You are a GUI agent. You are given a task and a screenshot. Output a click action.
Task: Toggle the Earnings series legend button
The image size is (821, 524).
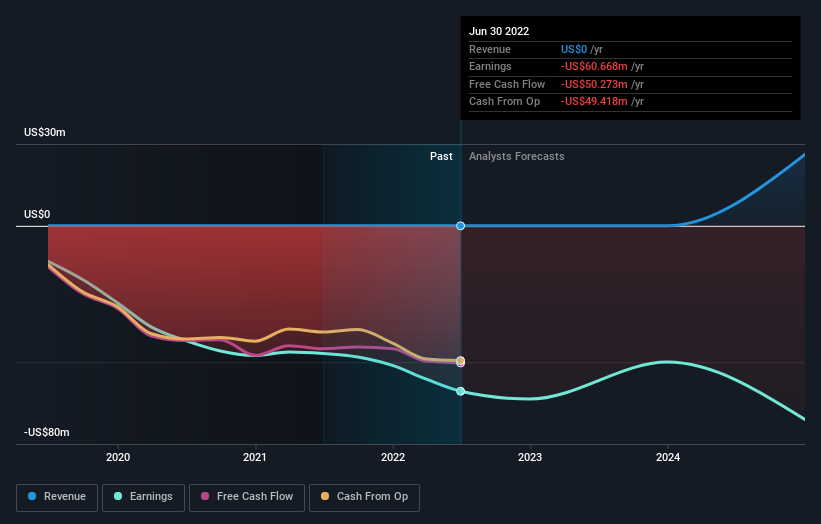pos(143,497)
